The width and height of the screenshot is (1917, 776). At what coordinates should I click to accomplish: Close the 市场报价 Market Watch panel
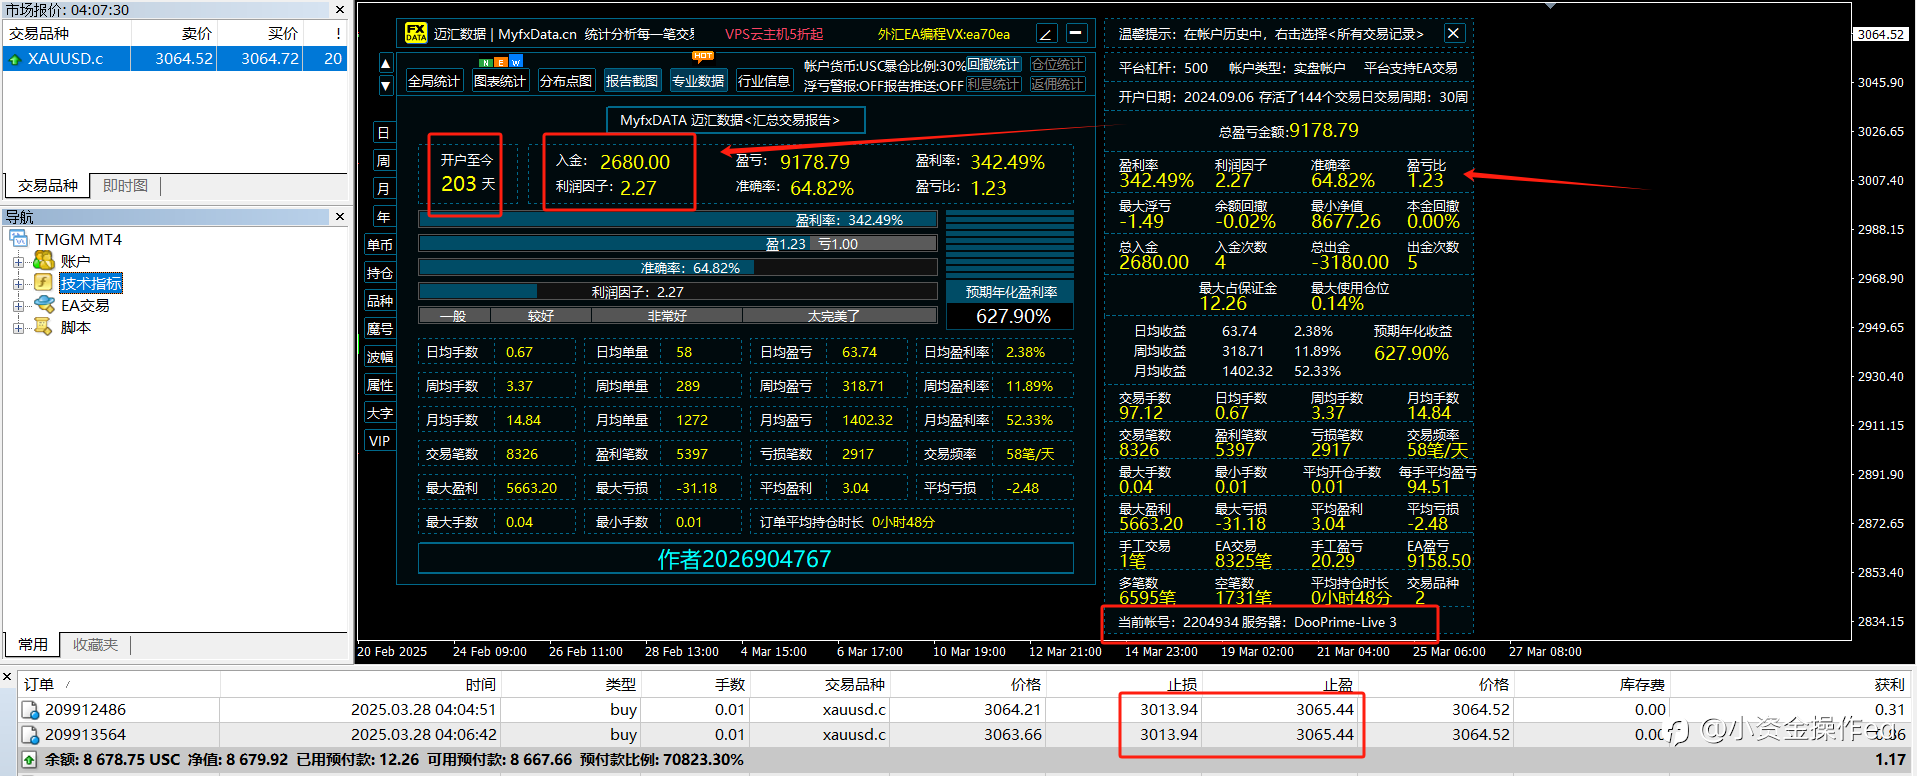click(340, 9)
